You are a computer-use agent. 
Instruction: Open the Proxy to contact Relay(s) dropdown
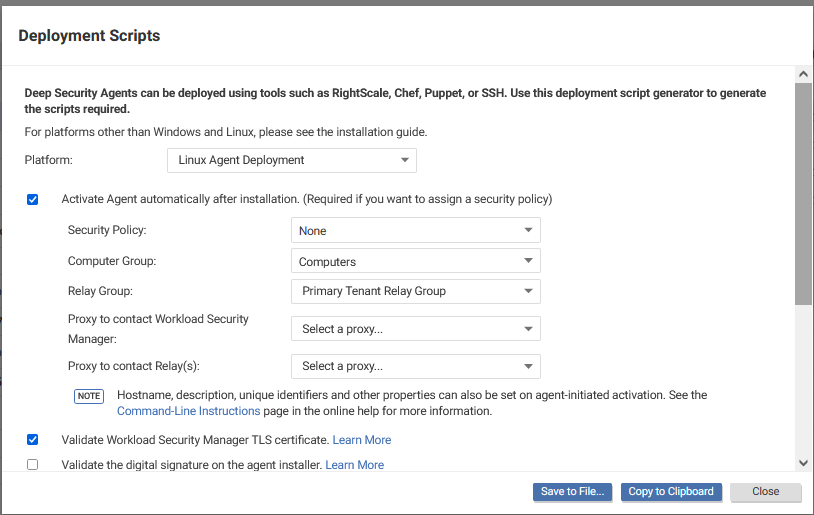coord(416,367)
